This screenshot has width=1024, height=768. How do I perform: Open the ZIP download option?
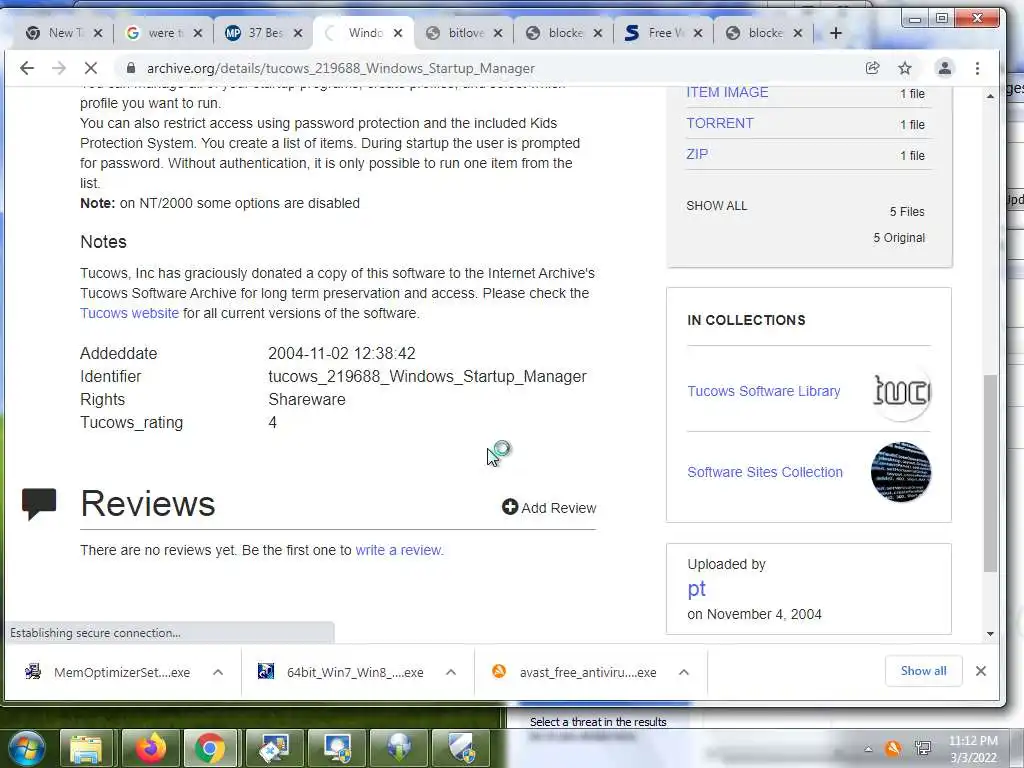697,154
